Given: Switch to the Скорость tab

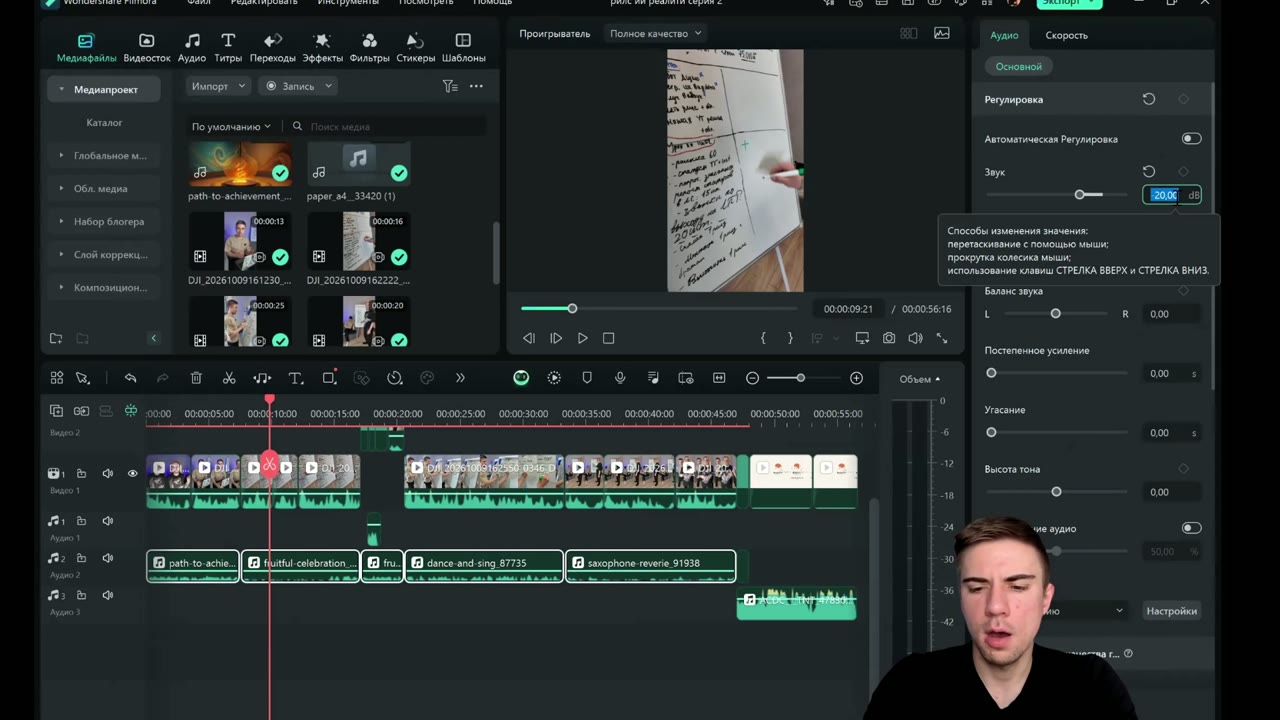Looking at the screenshot, I should tap(1066, 35).
